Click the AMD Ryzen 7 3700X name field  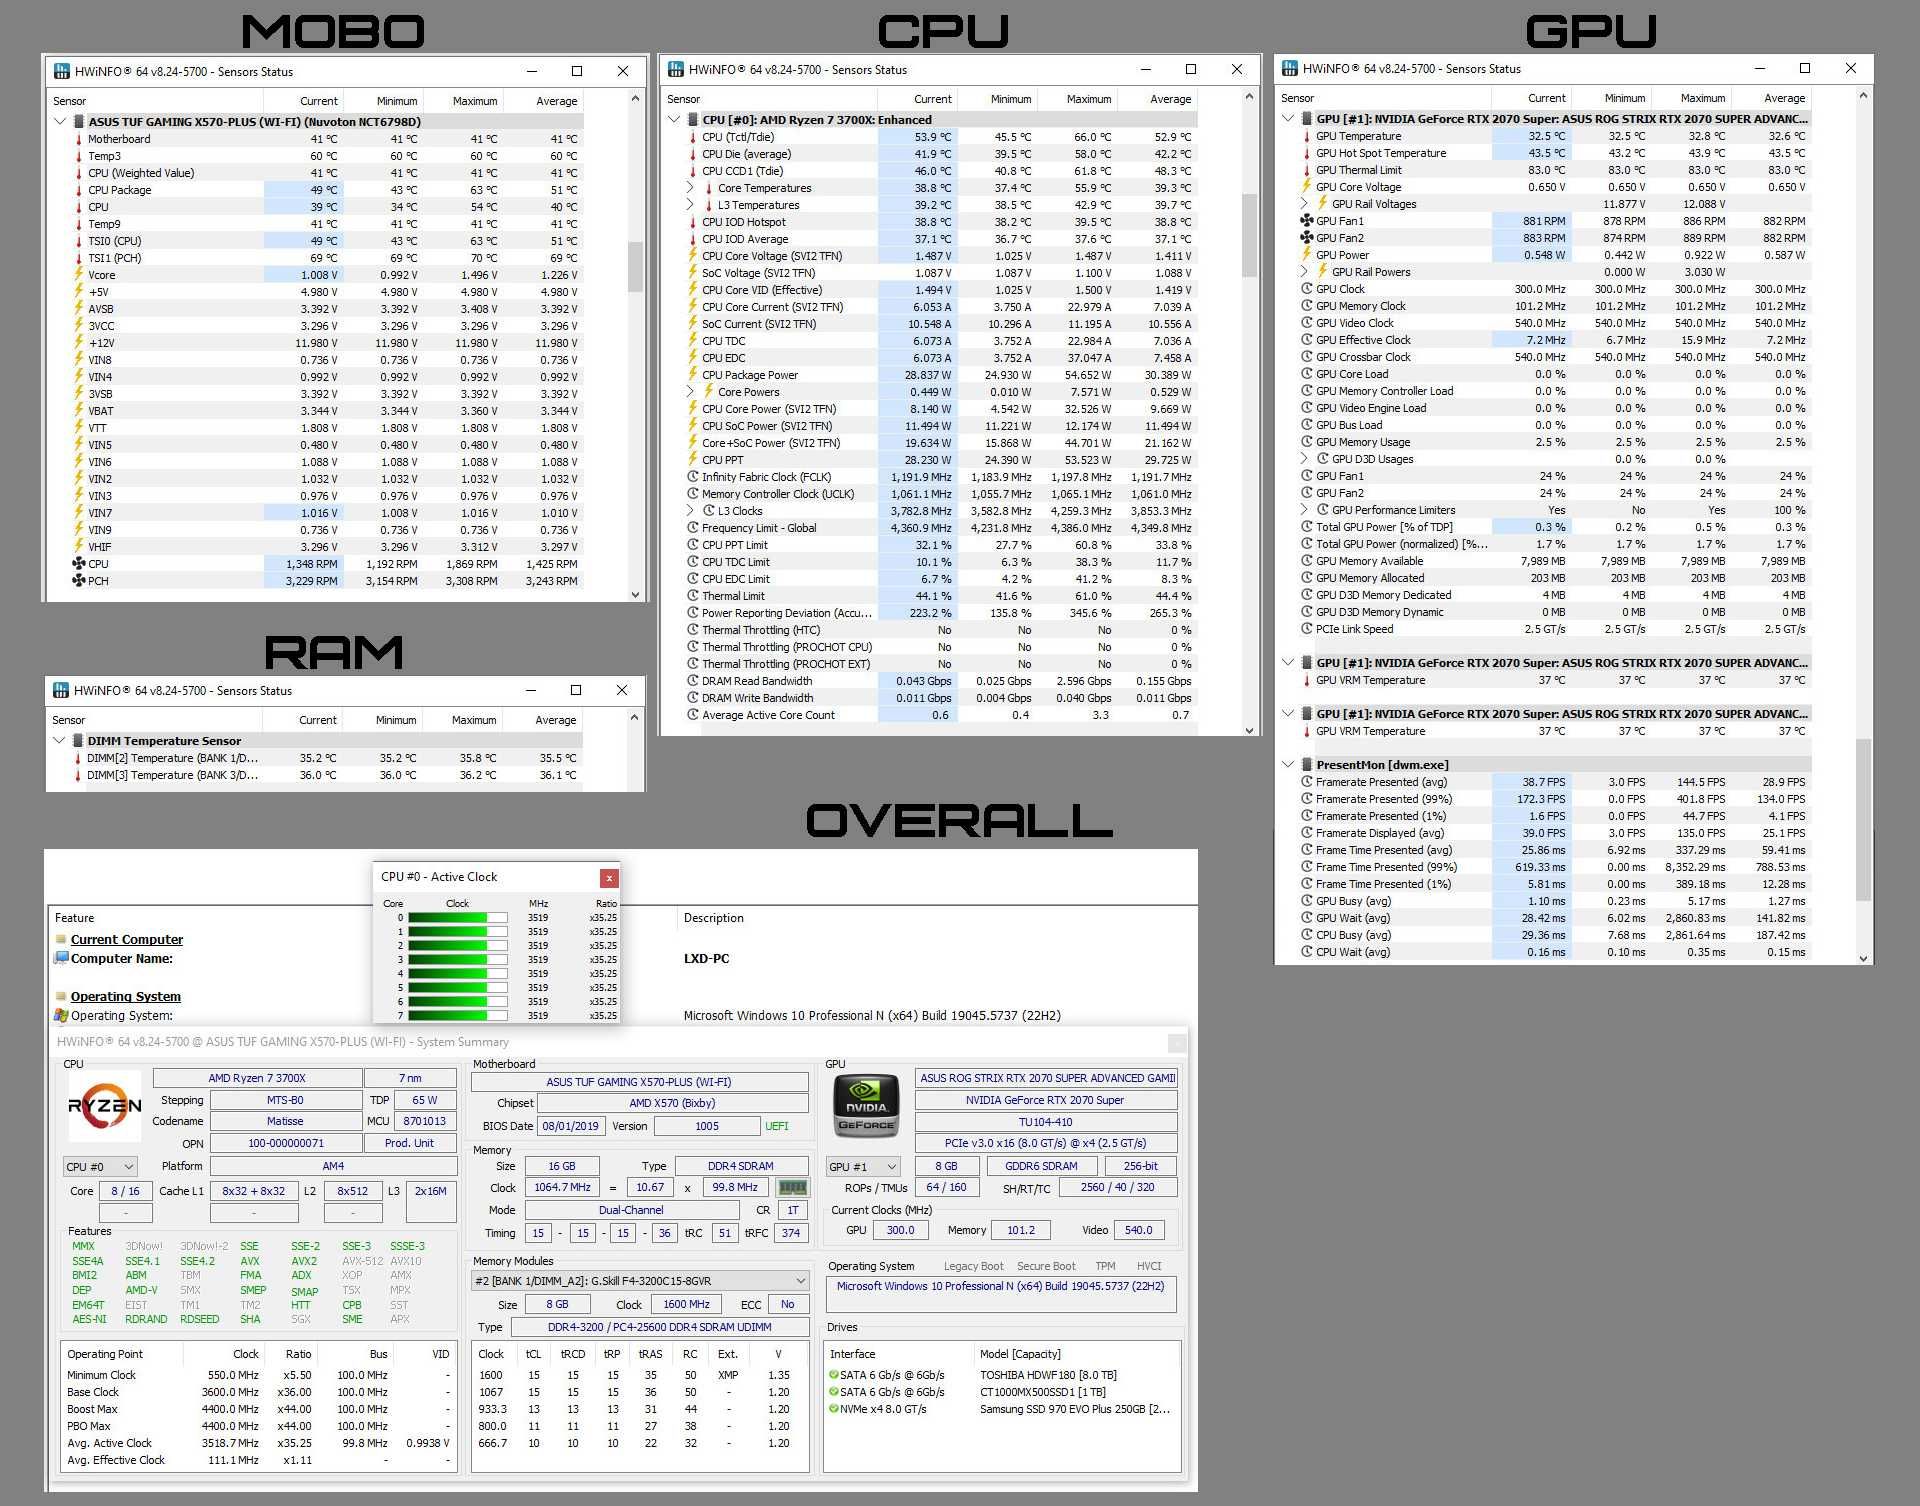coord(257,1078)
